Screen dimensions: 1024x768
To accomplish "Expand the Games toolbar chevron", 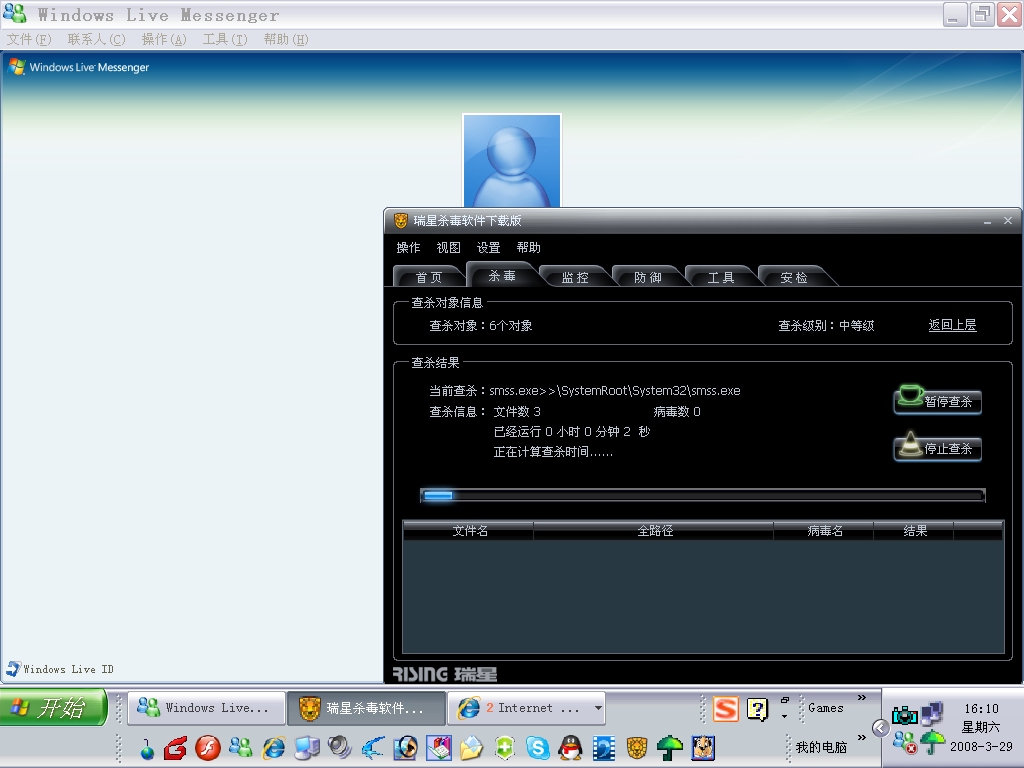I will (861, 698).
